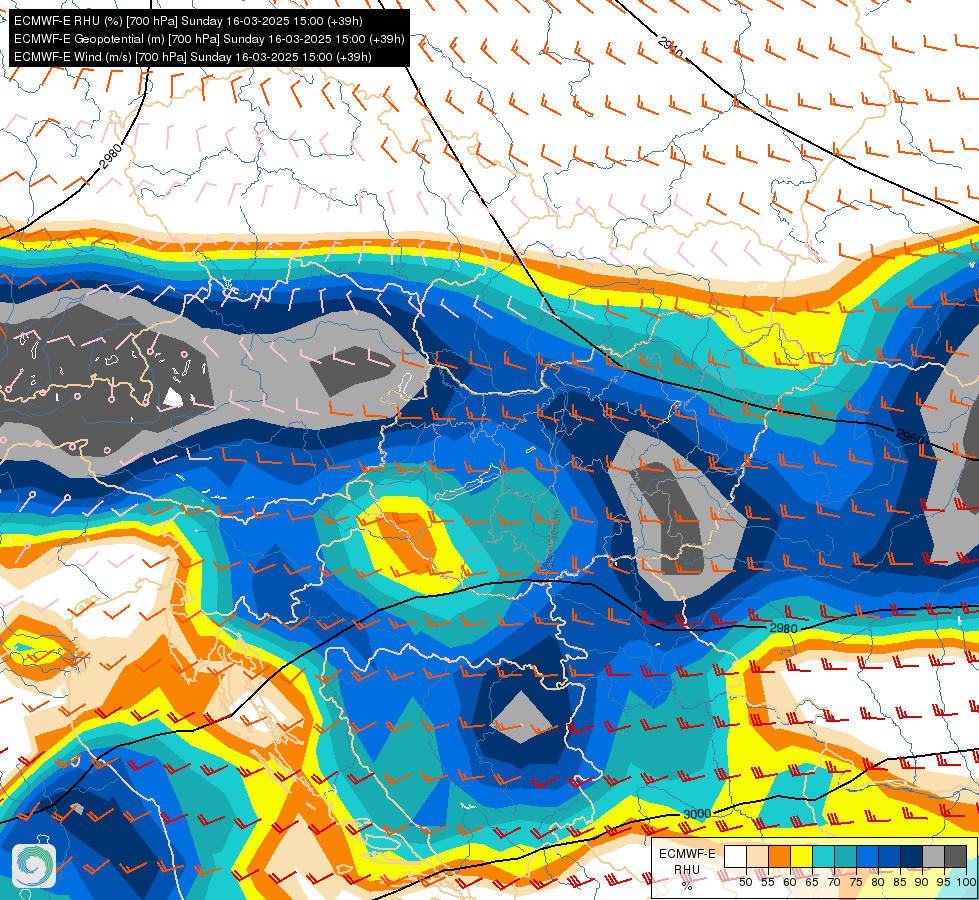This screenshot has height=900, width=979.
Task: Click the dark blue 80-85% legend swatch
Action: click(889, 856)
